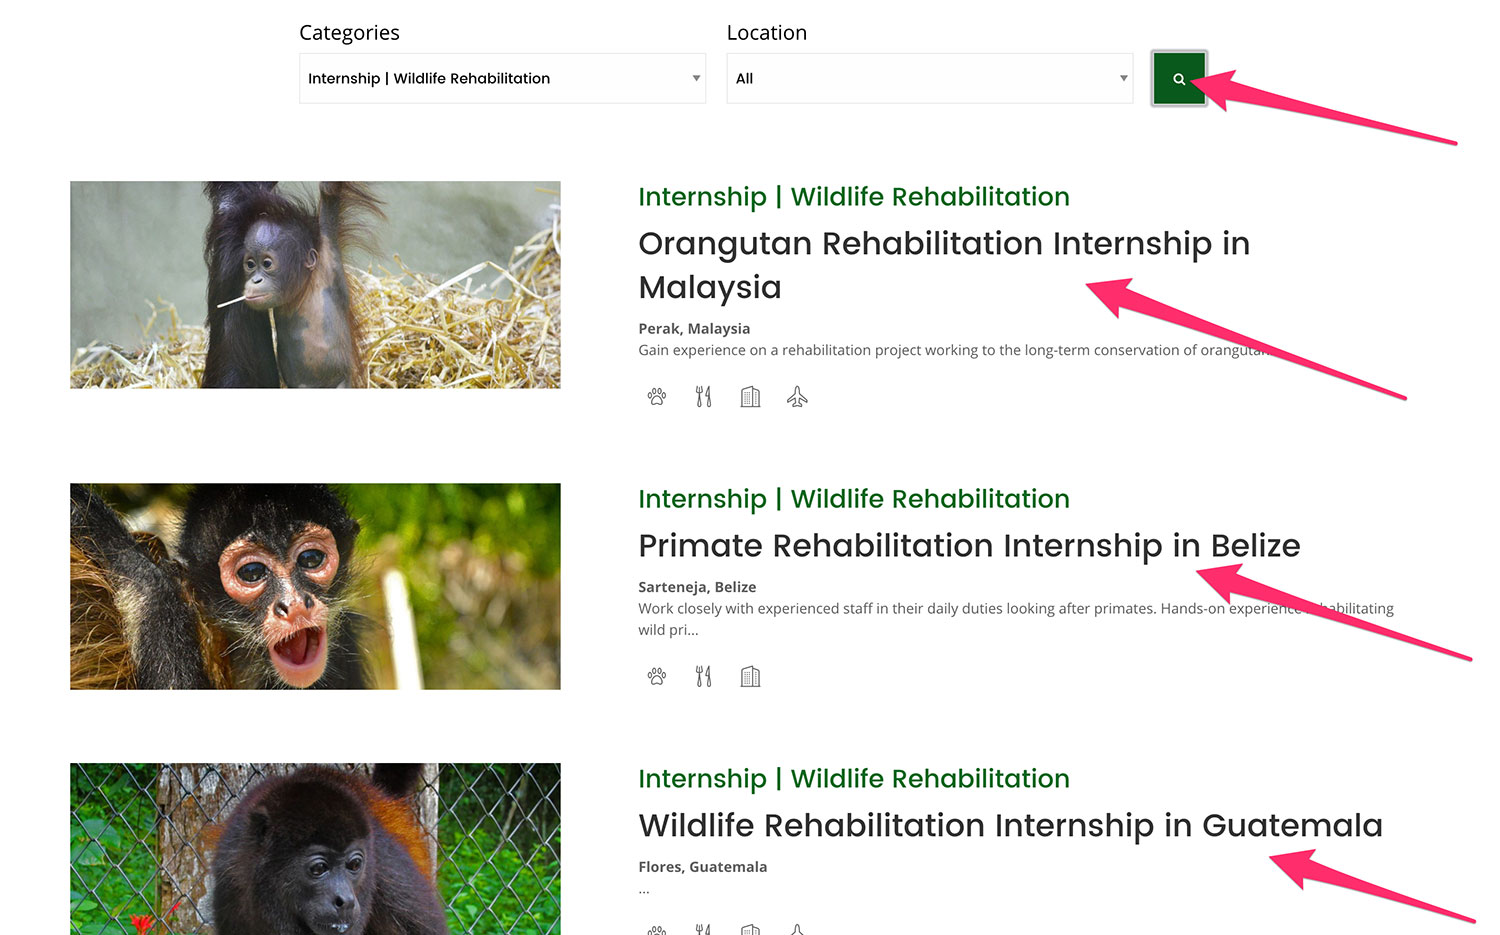The height and width of the screenshot is (935, 1500).
Task: Click paw icon under Primate Belize listing
Action: pos(656,677)
